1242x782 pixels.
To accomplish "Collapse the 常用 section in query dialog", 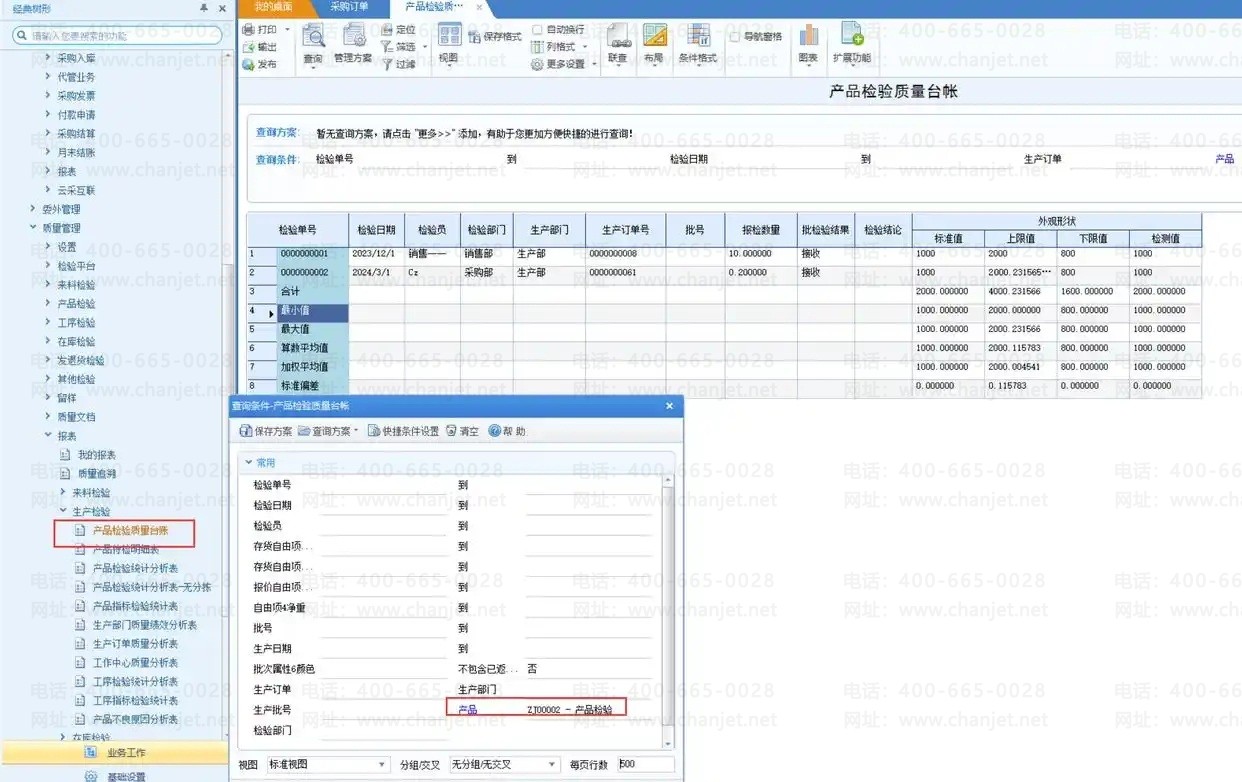I will [249, 463].
